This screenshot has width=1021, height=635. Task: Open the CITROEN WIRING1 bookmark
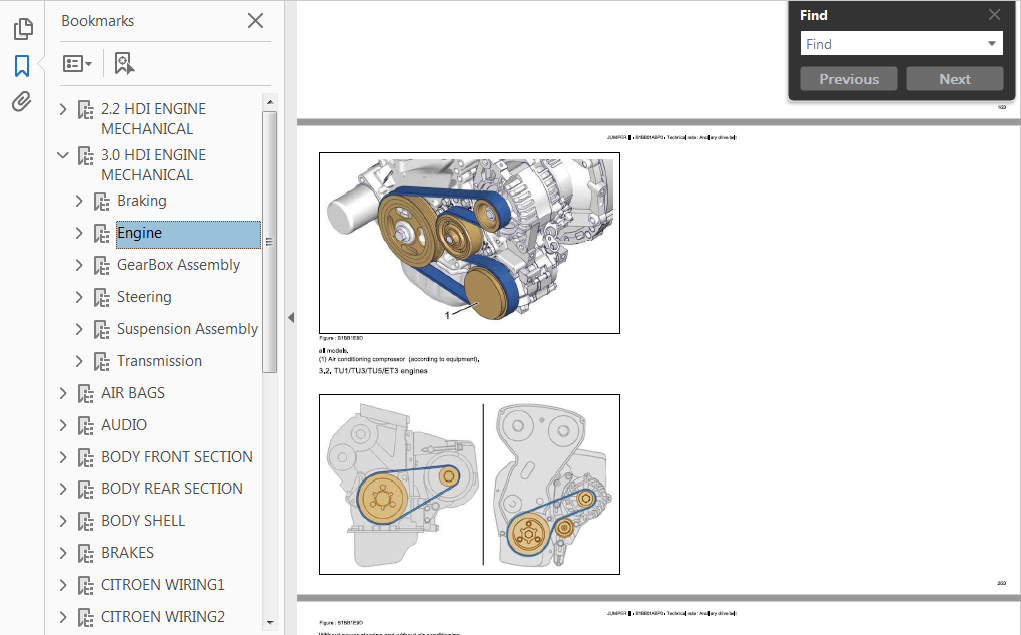pyautogui.click(x=162, y=585)
